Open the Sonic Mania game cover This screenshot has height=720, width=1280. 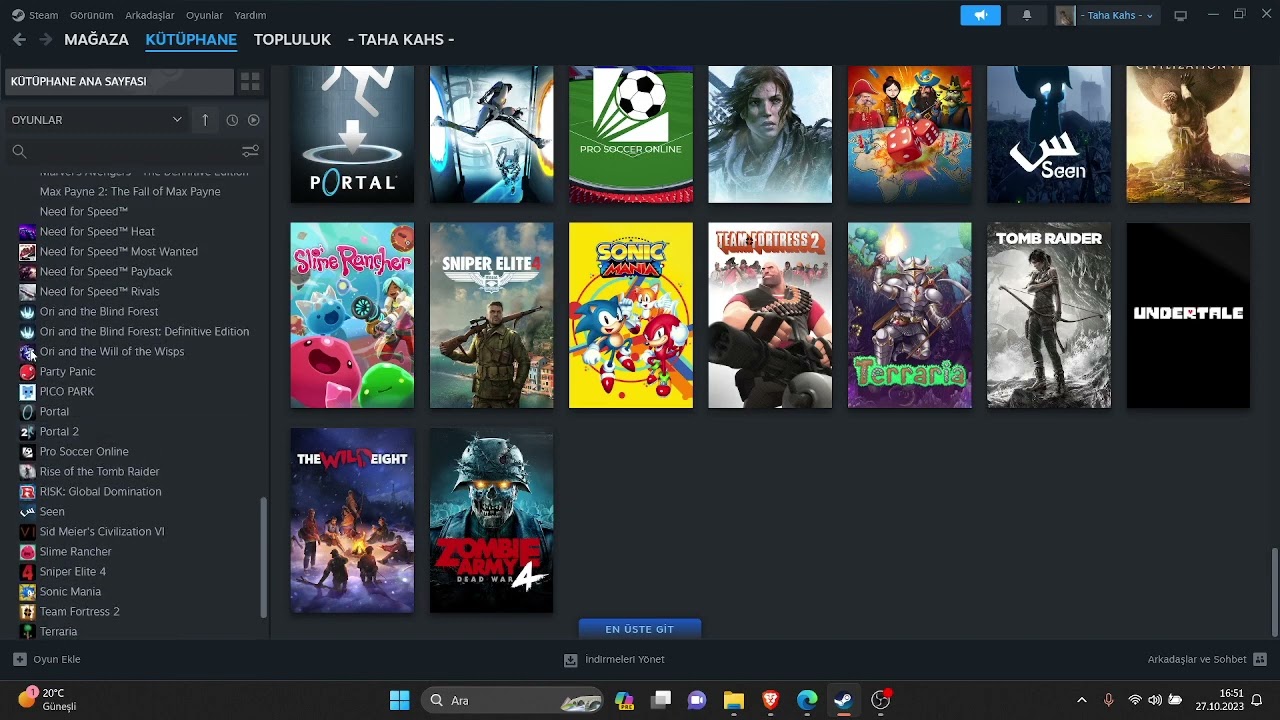[630, 315]
